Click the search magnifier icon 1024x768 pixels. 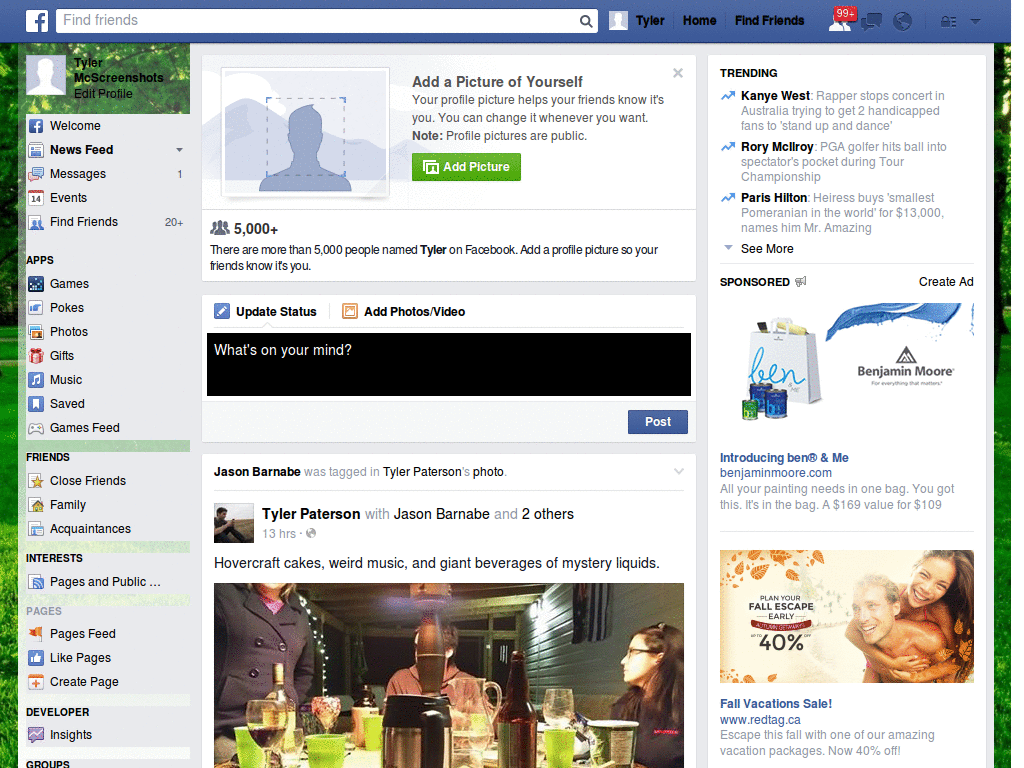click(x=586, y=22)
